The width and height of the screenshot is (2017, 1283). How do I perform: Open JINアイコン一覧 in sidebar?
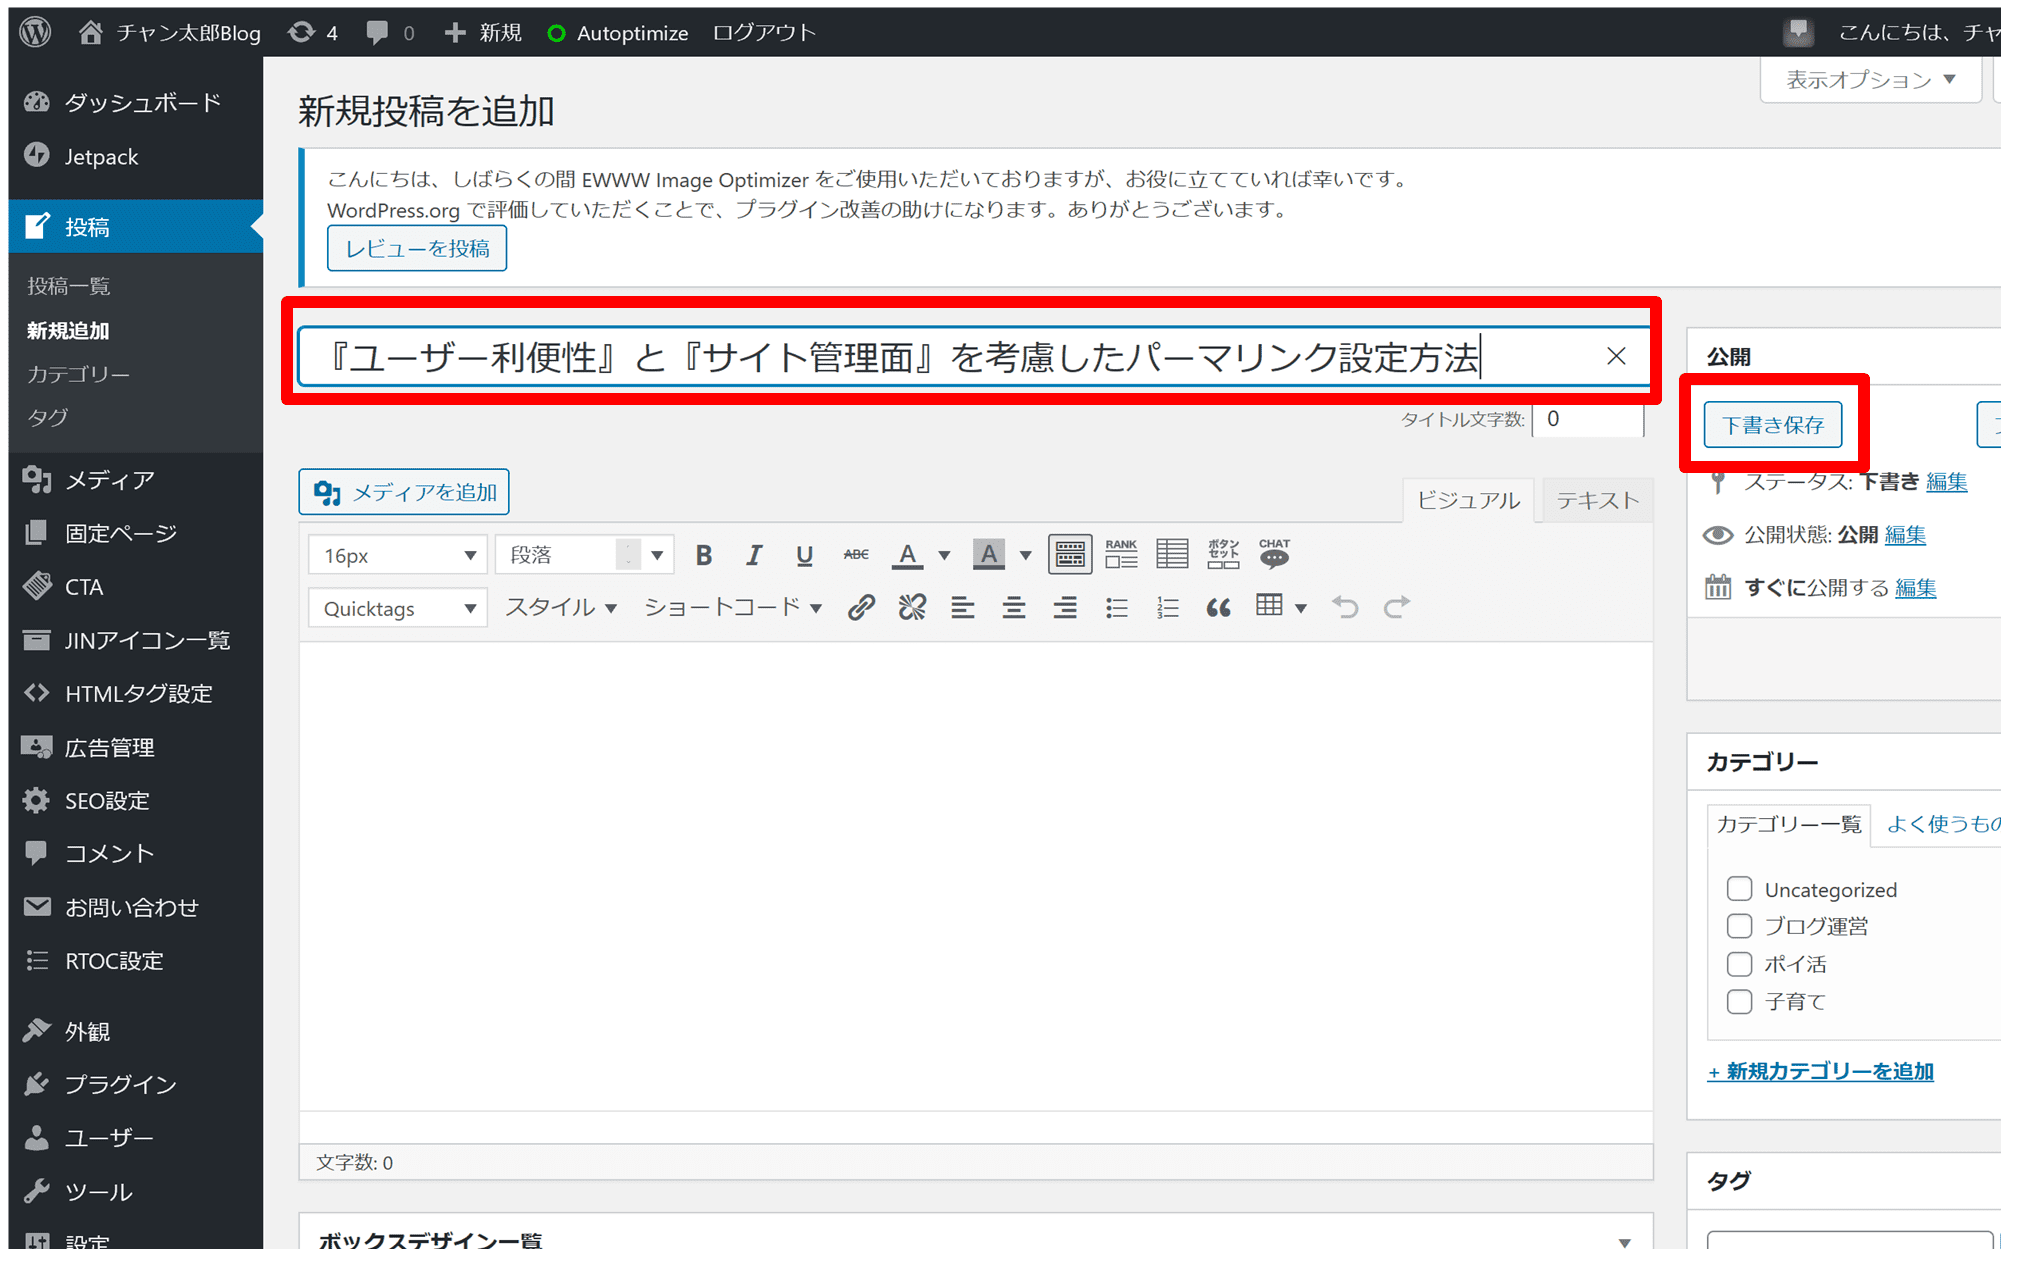[136, 640]
